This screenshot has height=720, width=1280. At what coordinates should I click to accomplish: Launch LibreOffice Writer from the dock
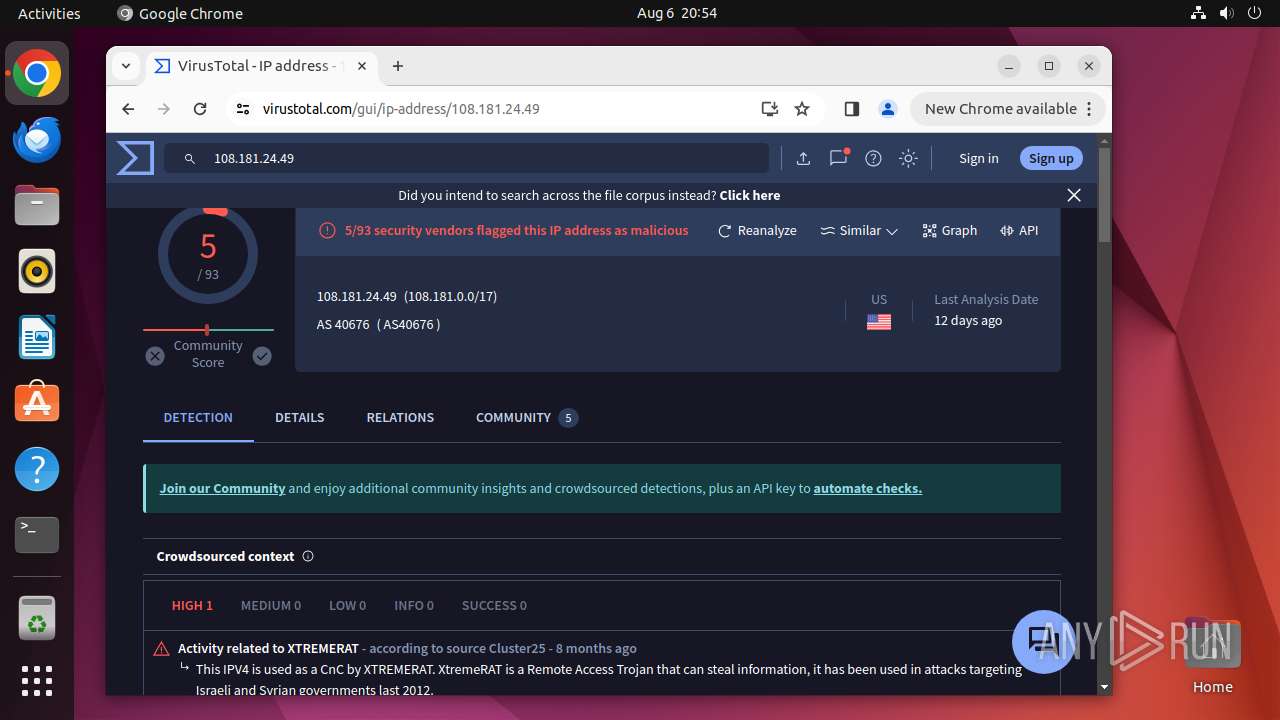(x=37, y=337)
